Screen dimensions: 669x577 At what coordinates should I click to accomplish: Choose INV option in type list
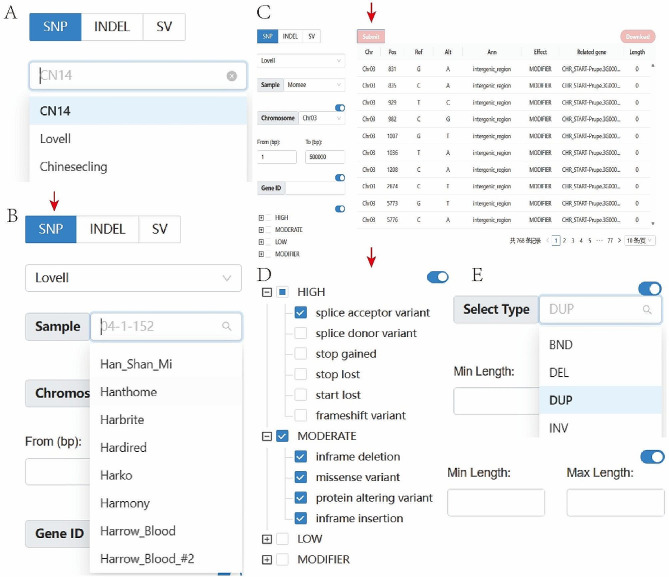click(x=600, y=428)
